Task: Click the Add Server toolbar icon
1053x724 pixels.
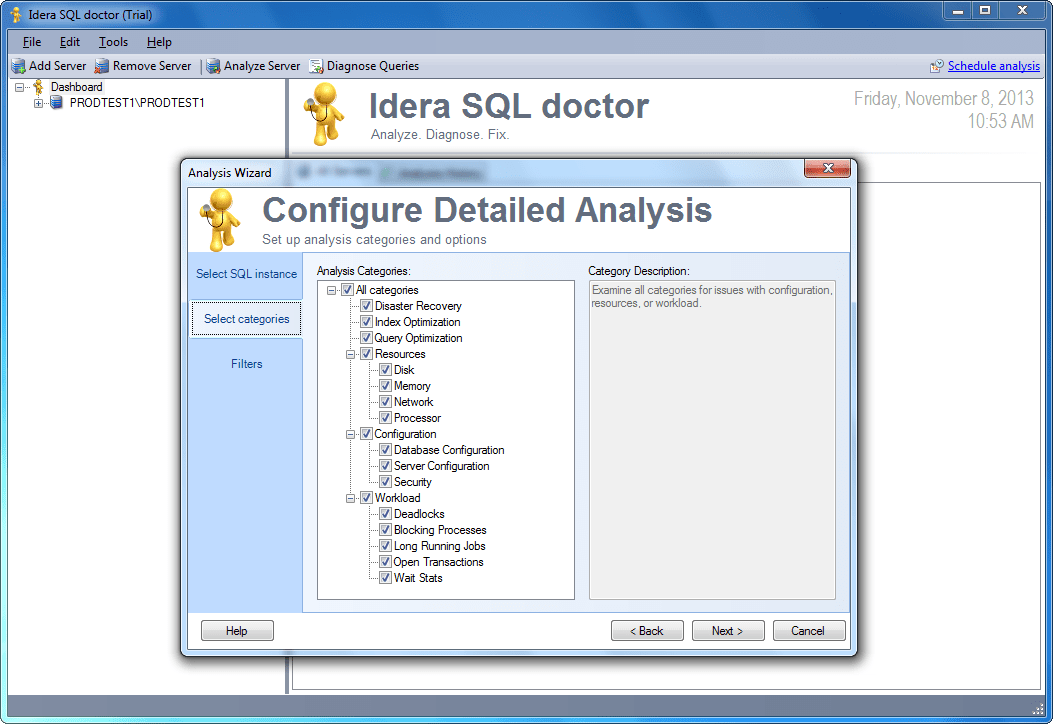Action: pos(17,65)
